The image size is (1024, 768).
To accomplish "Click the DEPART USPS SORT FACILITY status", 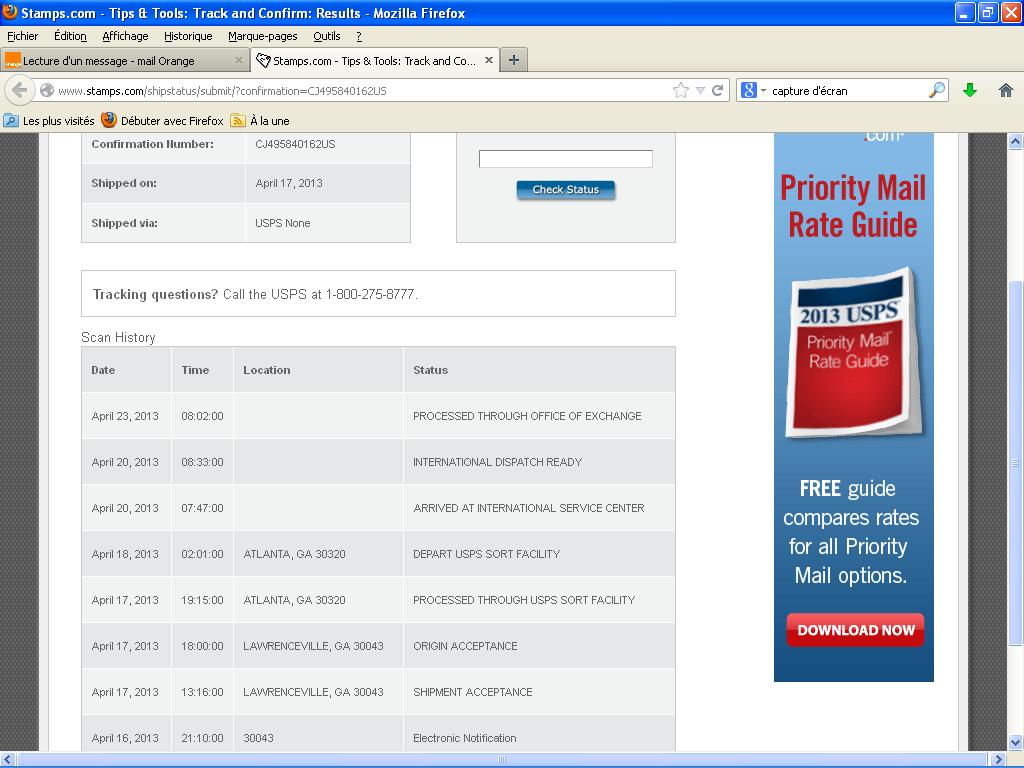I will pos(487,554).
